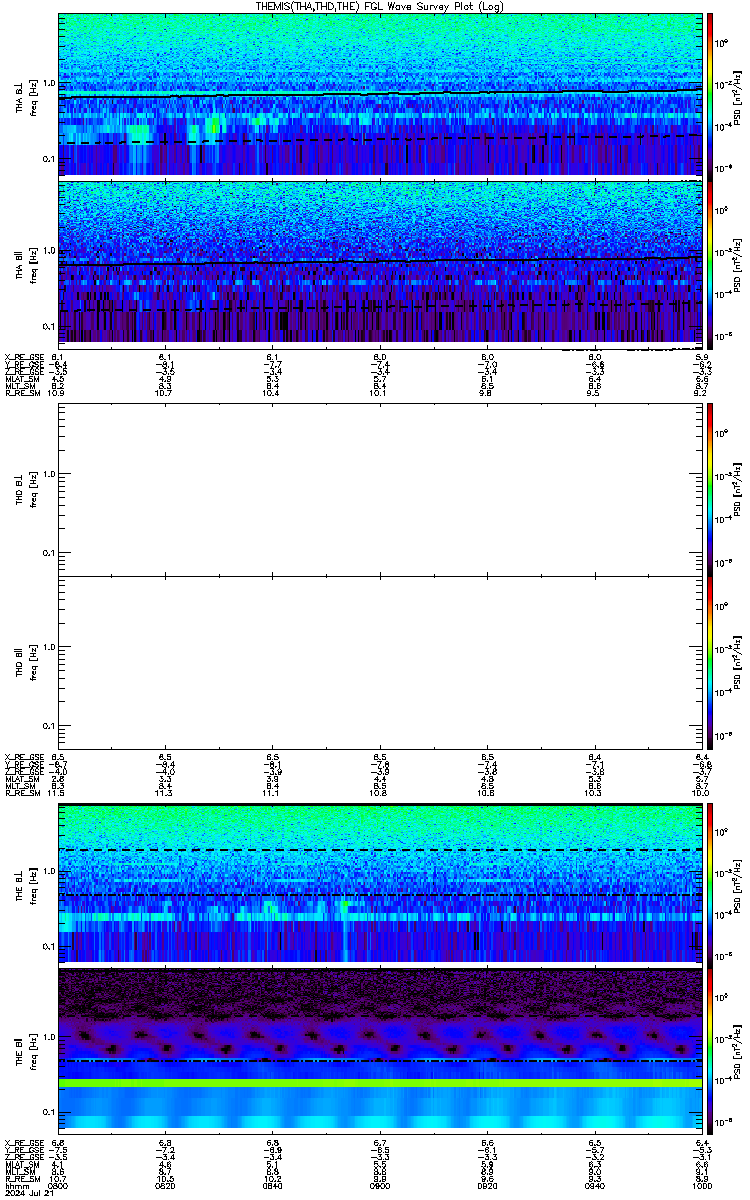Click the THD B⊥ PSD color bar
Viewport: 750px width, 1200px height.
point(710,489)
